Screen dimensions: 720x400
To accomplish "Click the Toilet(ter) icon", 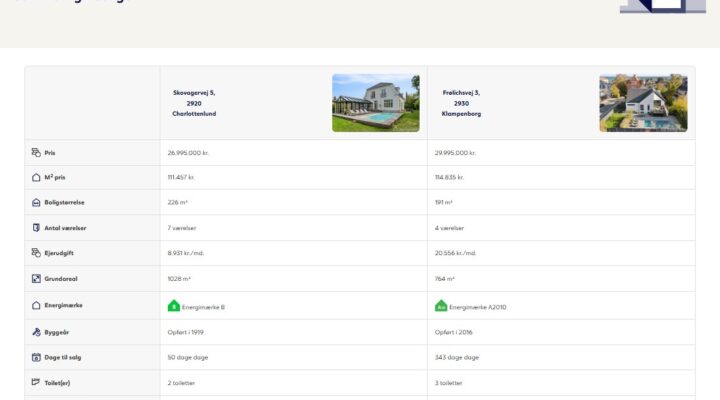I will [x=36, y=382].
